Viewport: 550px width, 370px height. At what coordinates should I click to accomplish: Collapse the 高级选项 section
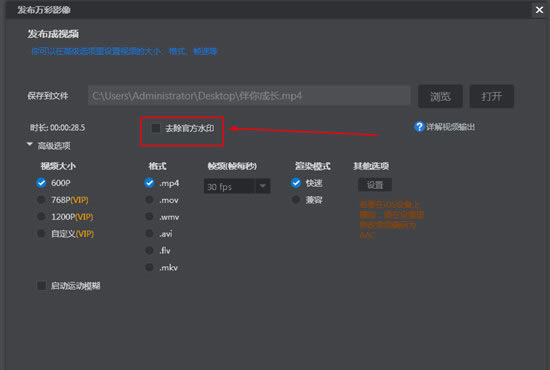(30, 144)
